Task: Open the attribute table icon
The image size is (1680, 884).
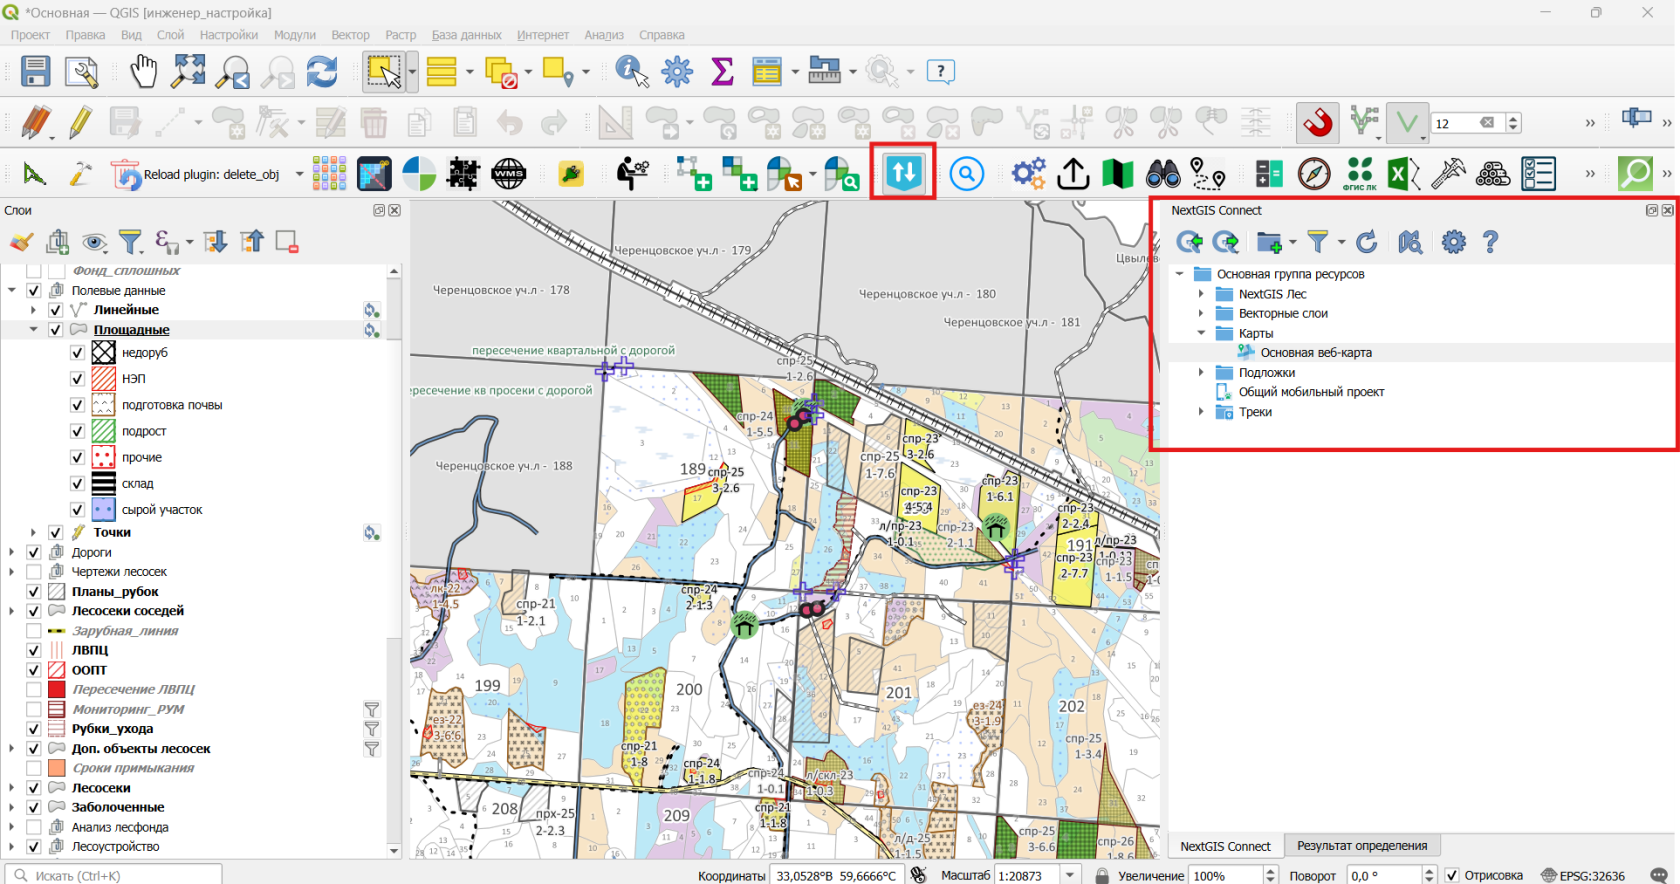Action: [x=767, y=72]
